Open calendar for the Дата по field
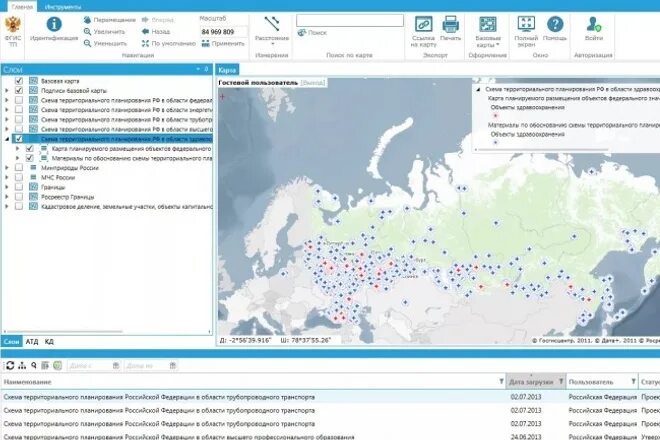The height and width of the screenshot is (440, 660). [173, 366]
